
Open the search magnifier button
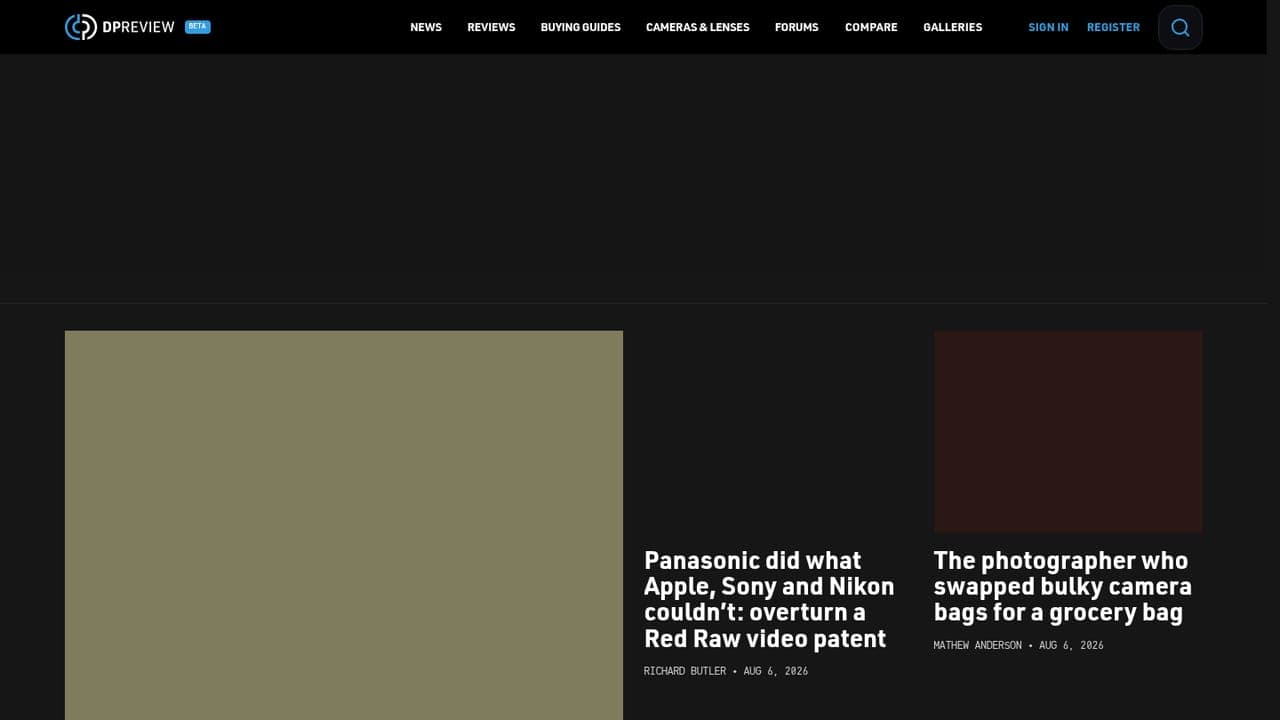click(x=1180, y=27)
